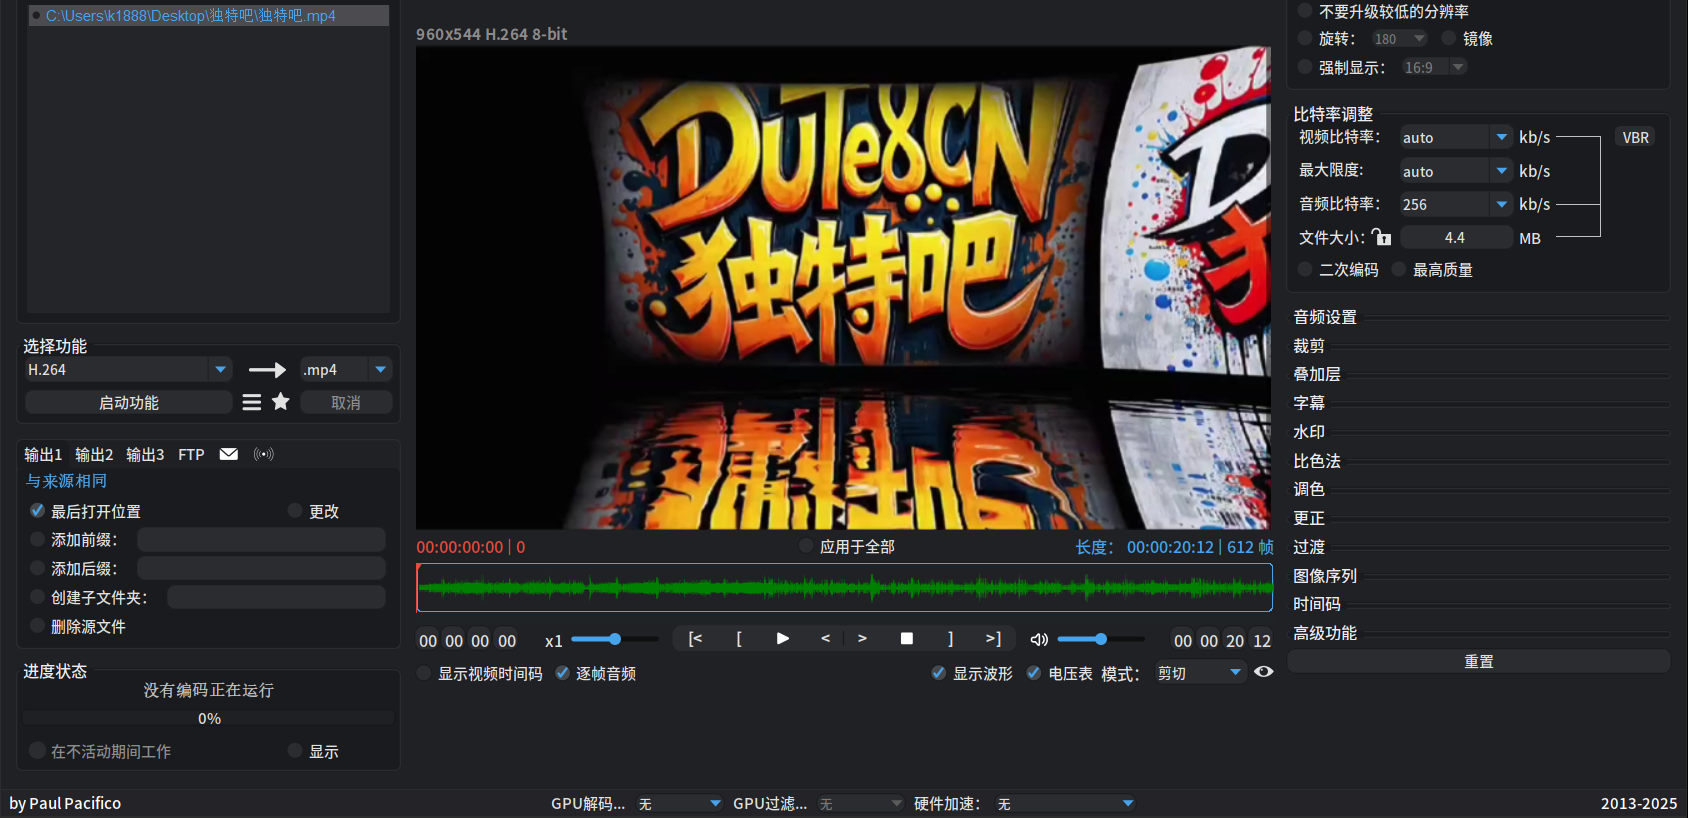The image size is (1688, 818).
Task: Toggle the VBR button
Action: tap(1636, 137)
